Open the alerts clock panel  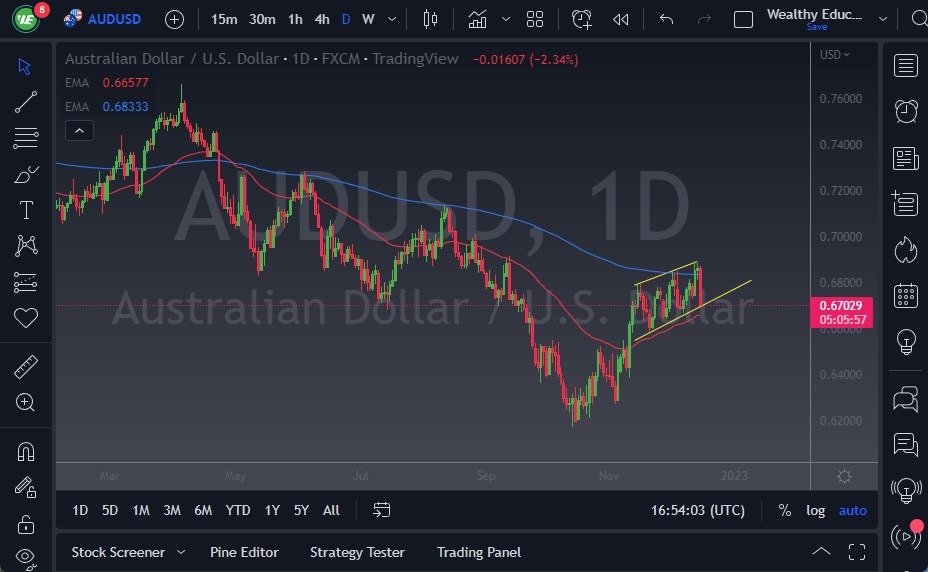tap(906, 111)
